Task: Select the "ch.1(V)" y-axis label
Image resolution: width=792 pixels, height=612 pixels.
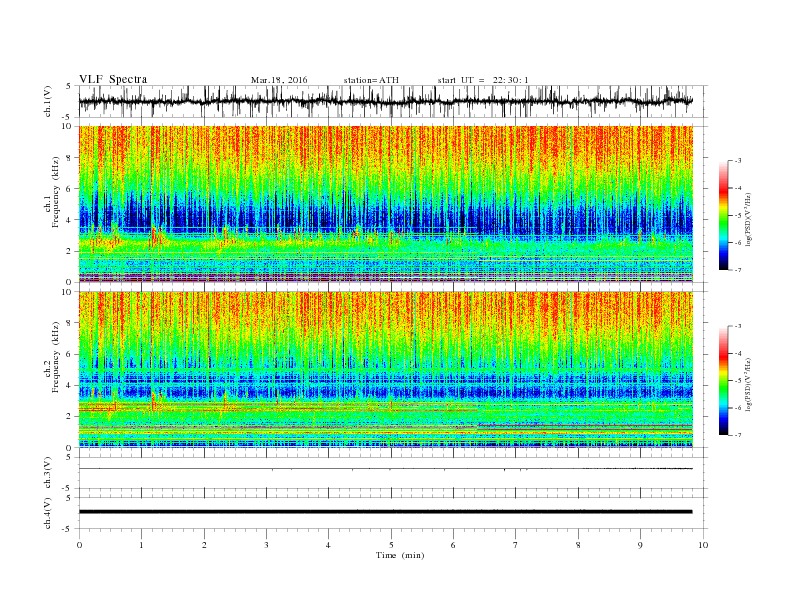Action: click(48, 102)
